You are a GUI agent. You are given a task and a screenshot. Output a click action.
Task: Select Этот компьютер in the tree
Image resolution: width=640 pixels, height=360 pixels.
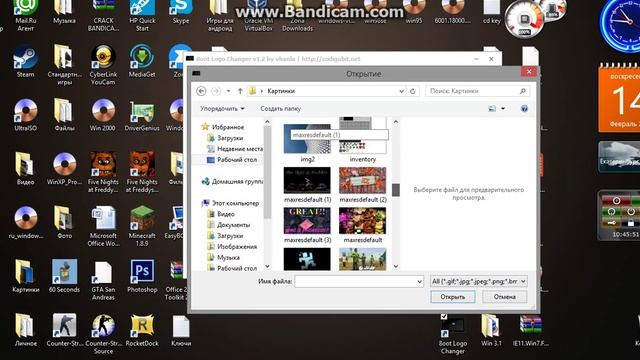231,203
